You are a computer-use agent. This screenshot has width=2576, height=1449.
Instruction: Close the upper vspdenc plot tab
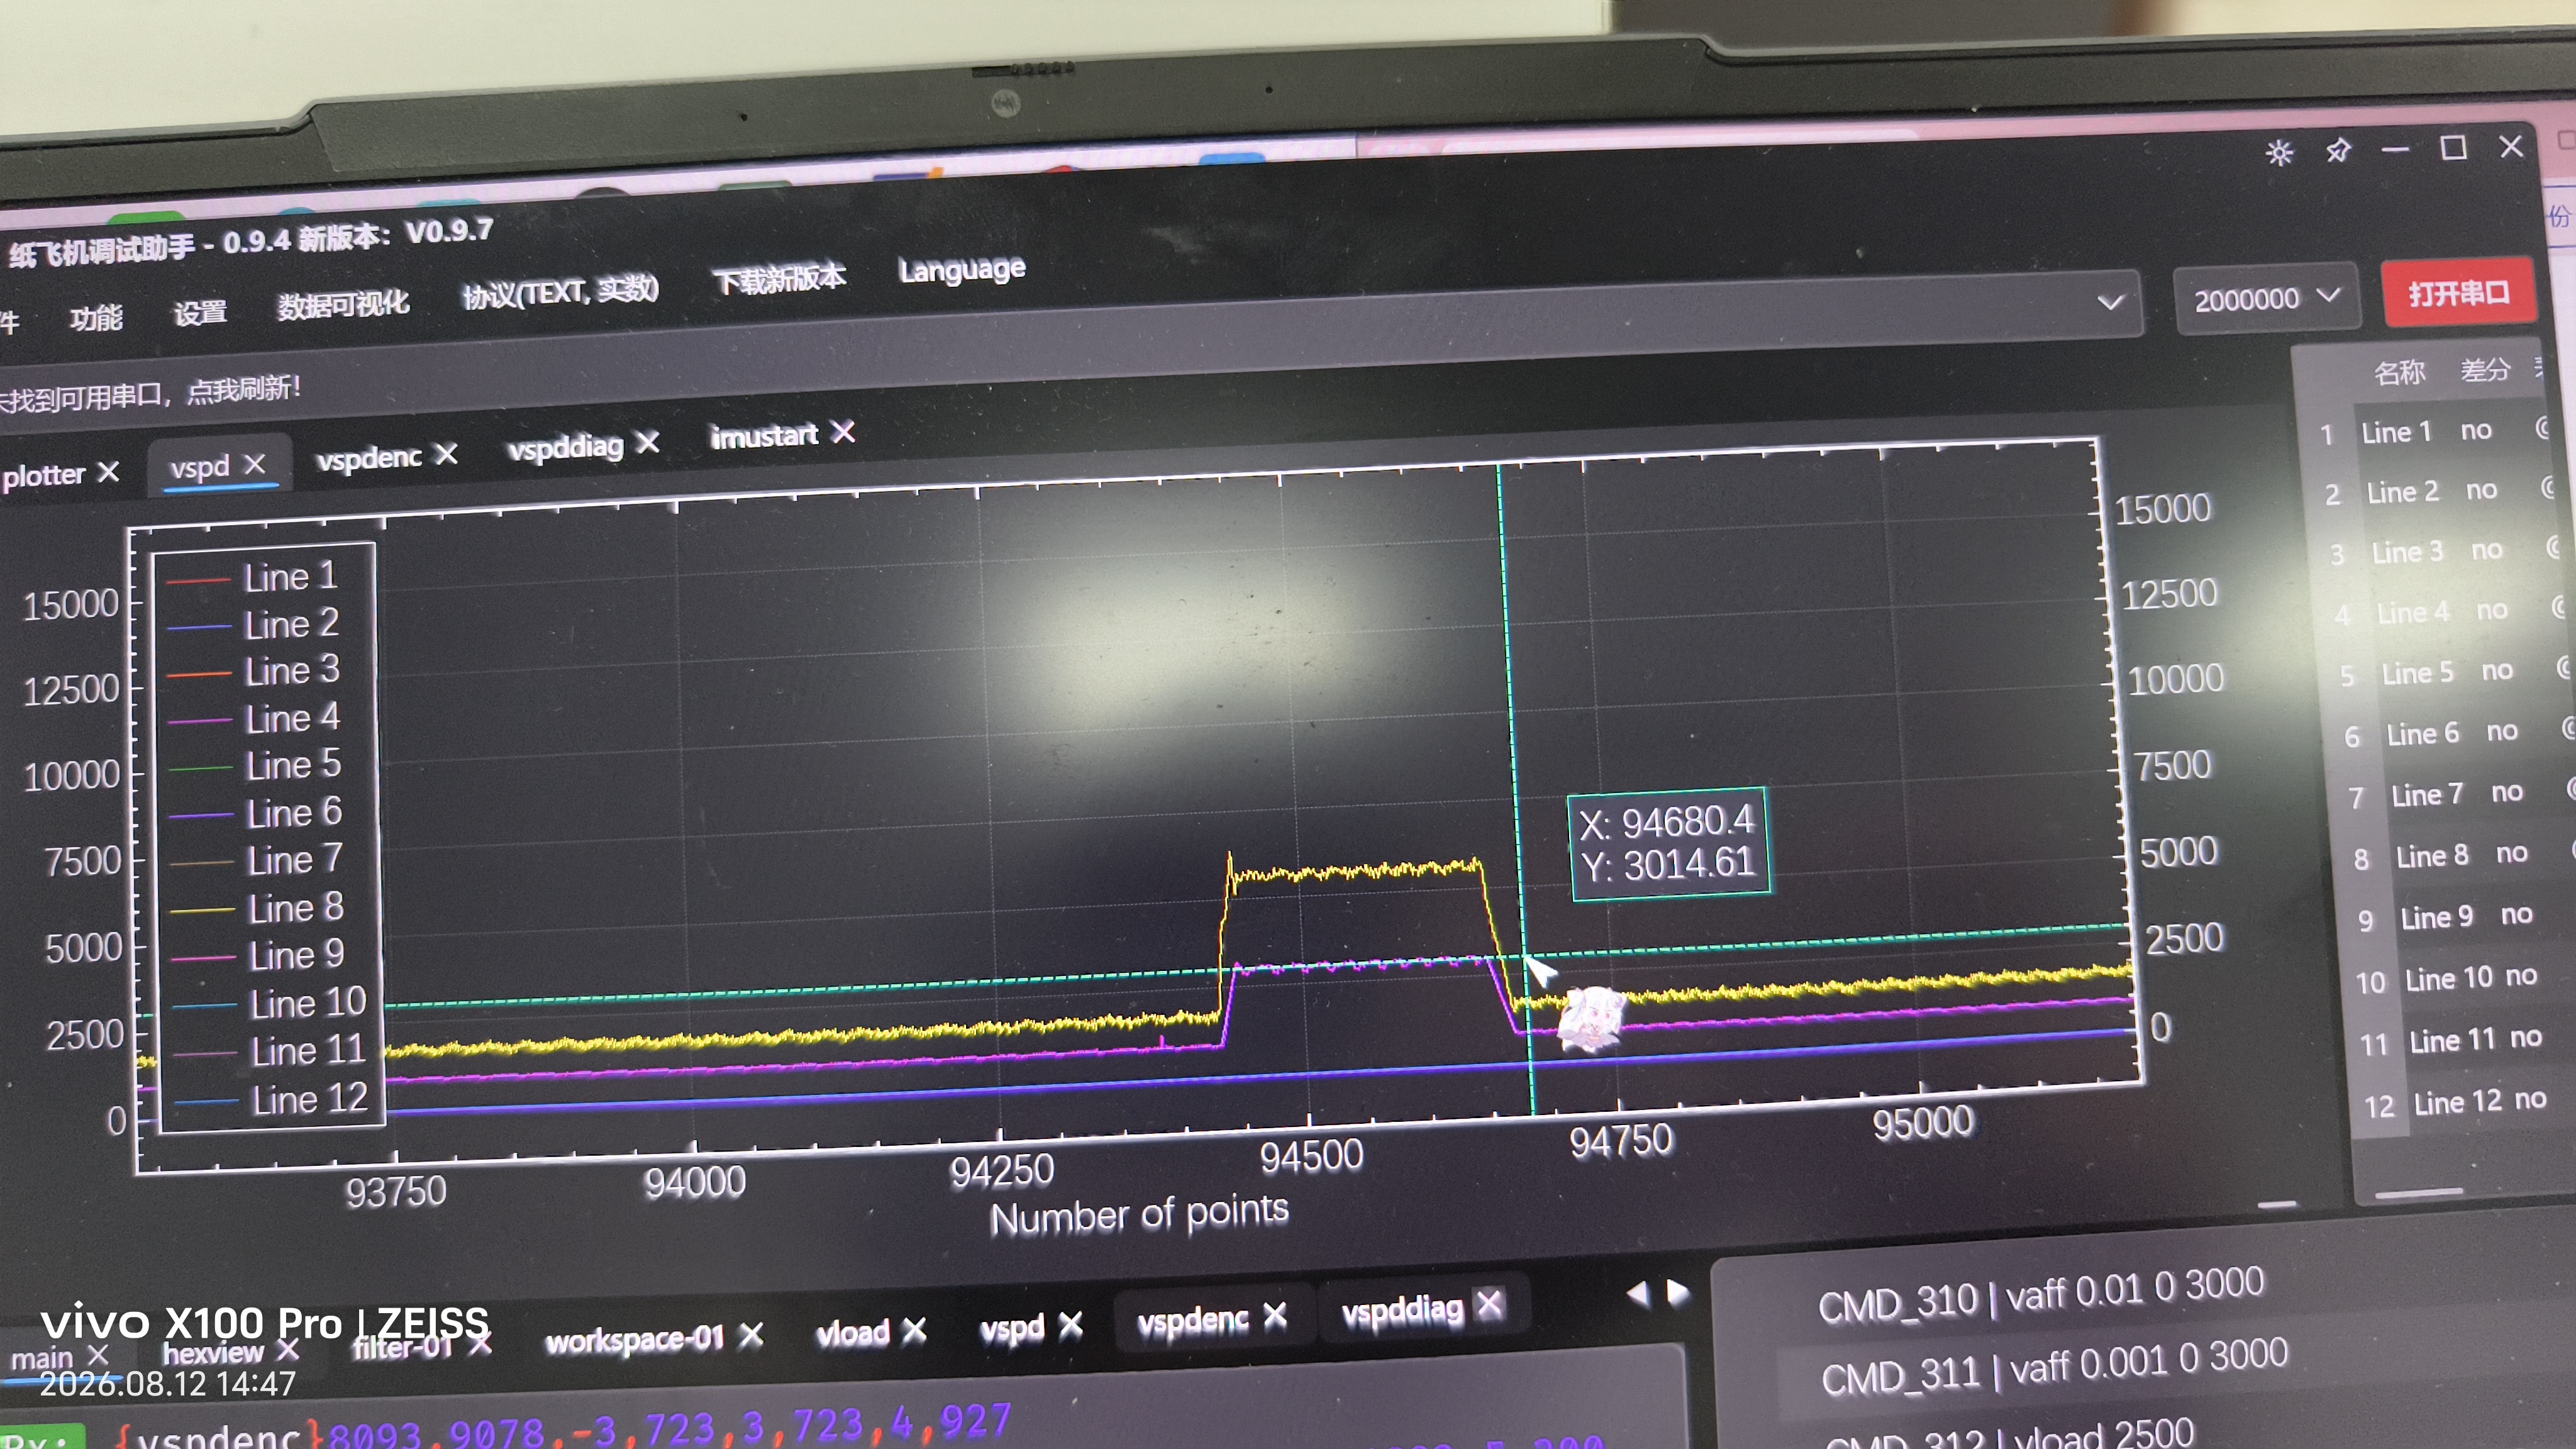click(446, 454)
